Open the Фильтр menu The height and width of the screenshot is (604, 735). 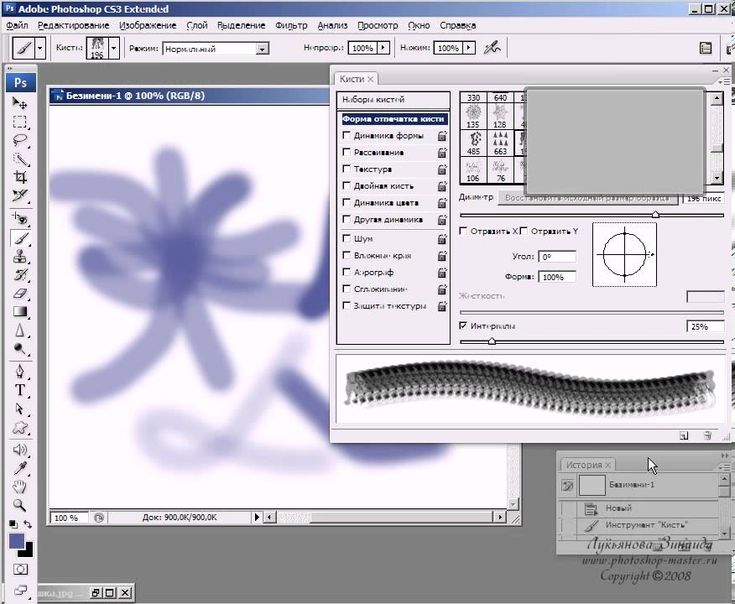291,25
